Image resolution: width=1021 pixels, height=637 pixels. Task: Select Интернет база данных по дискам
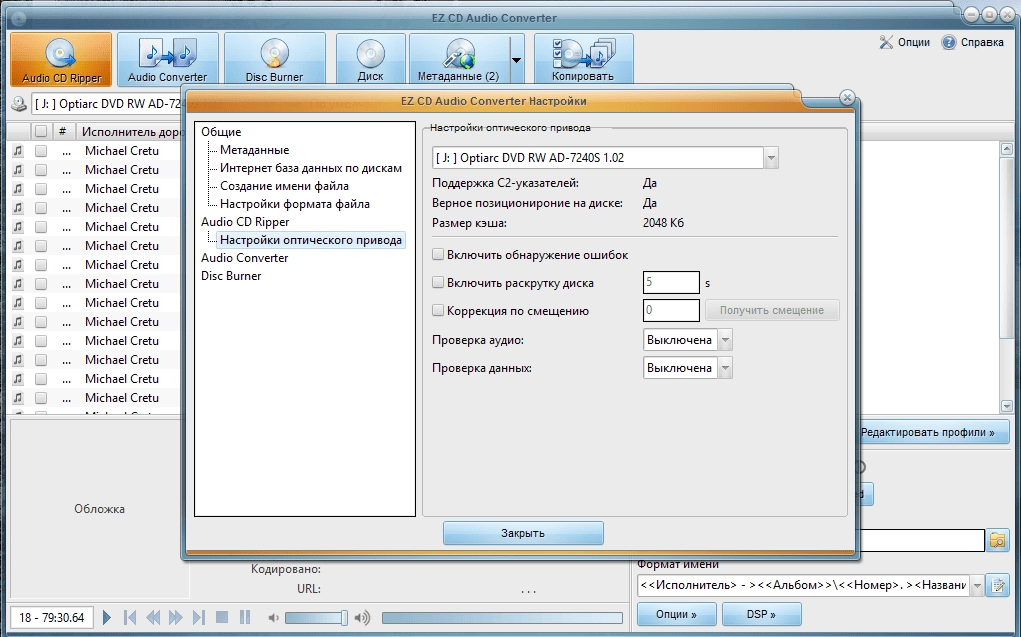[311, 168]
